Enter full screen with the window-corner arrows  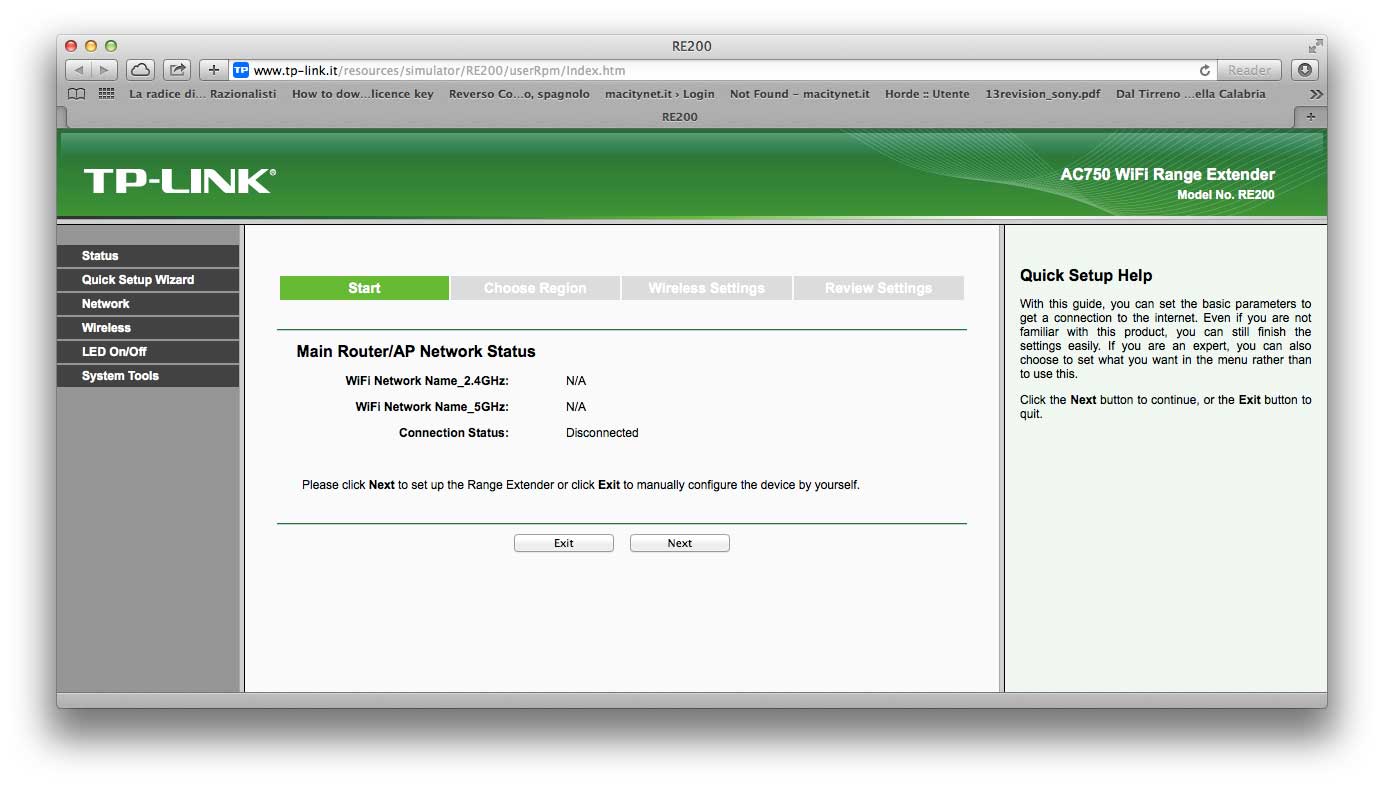[1314, 46]
